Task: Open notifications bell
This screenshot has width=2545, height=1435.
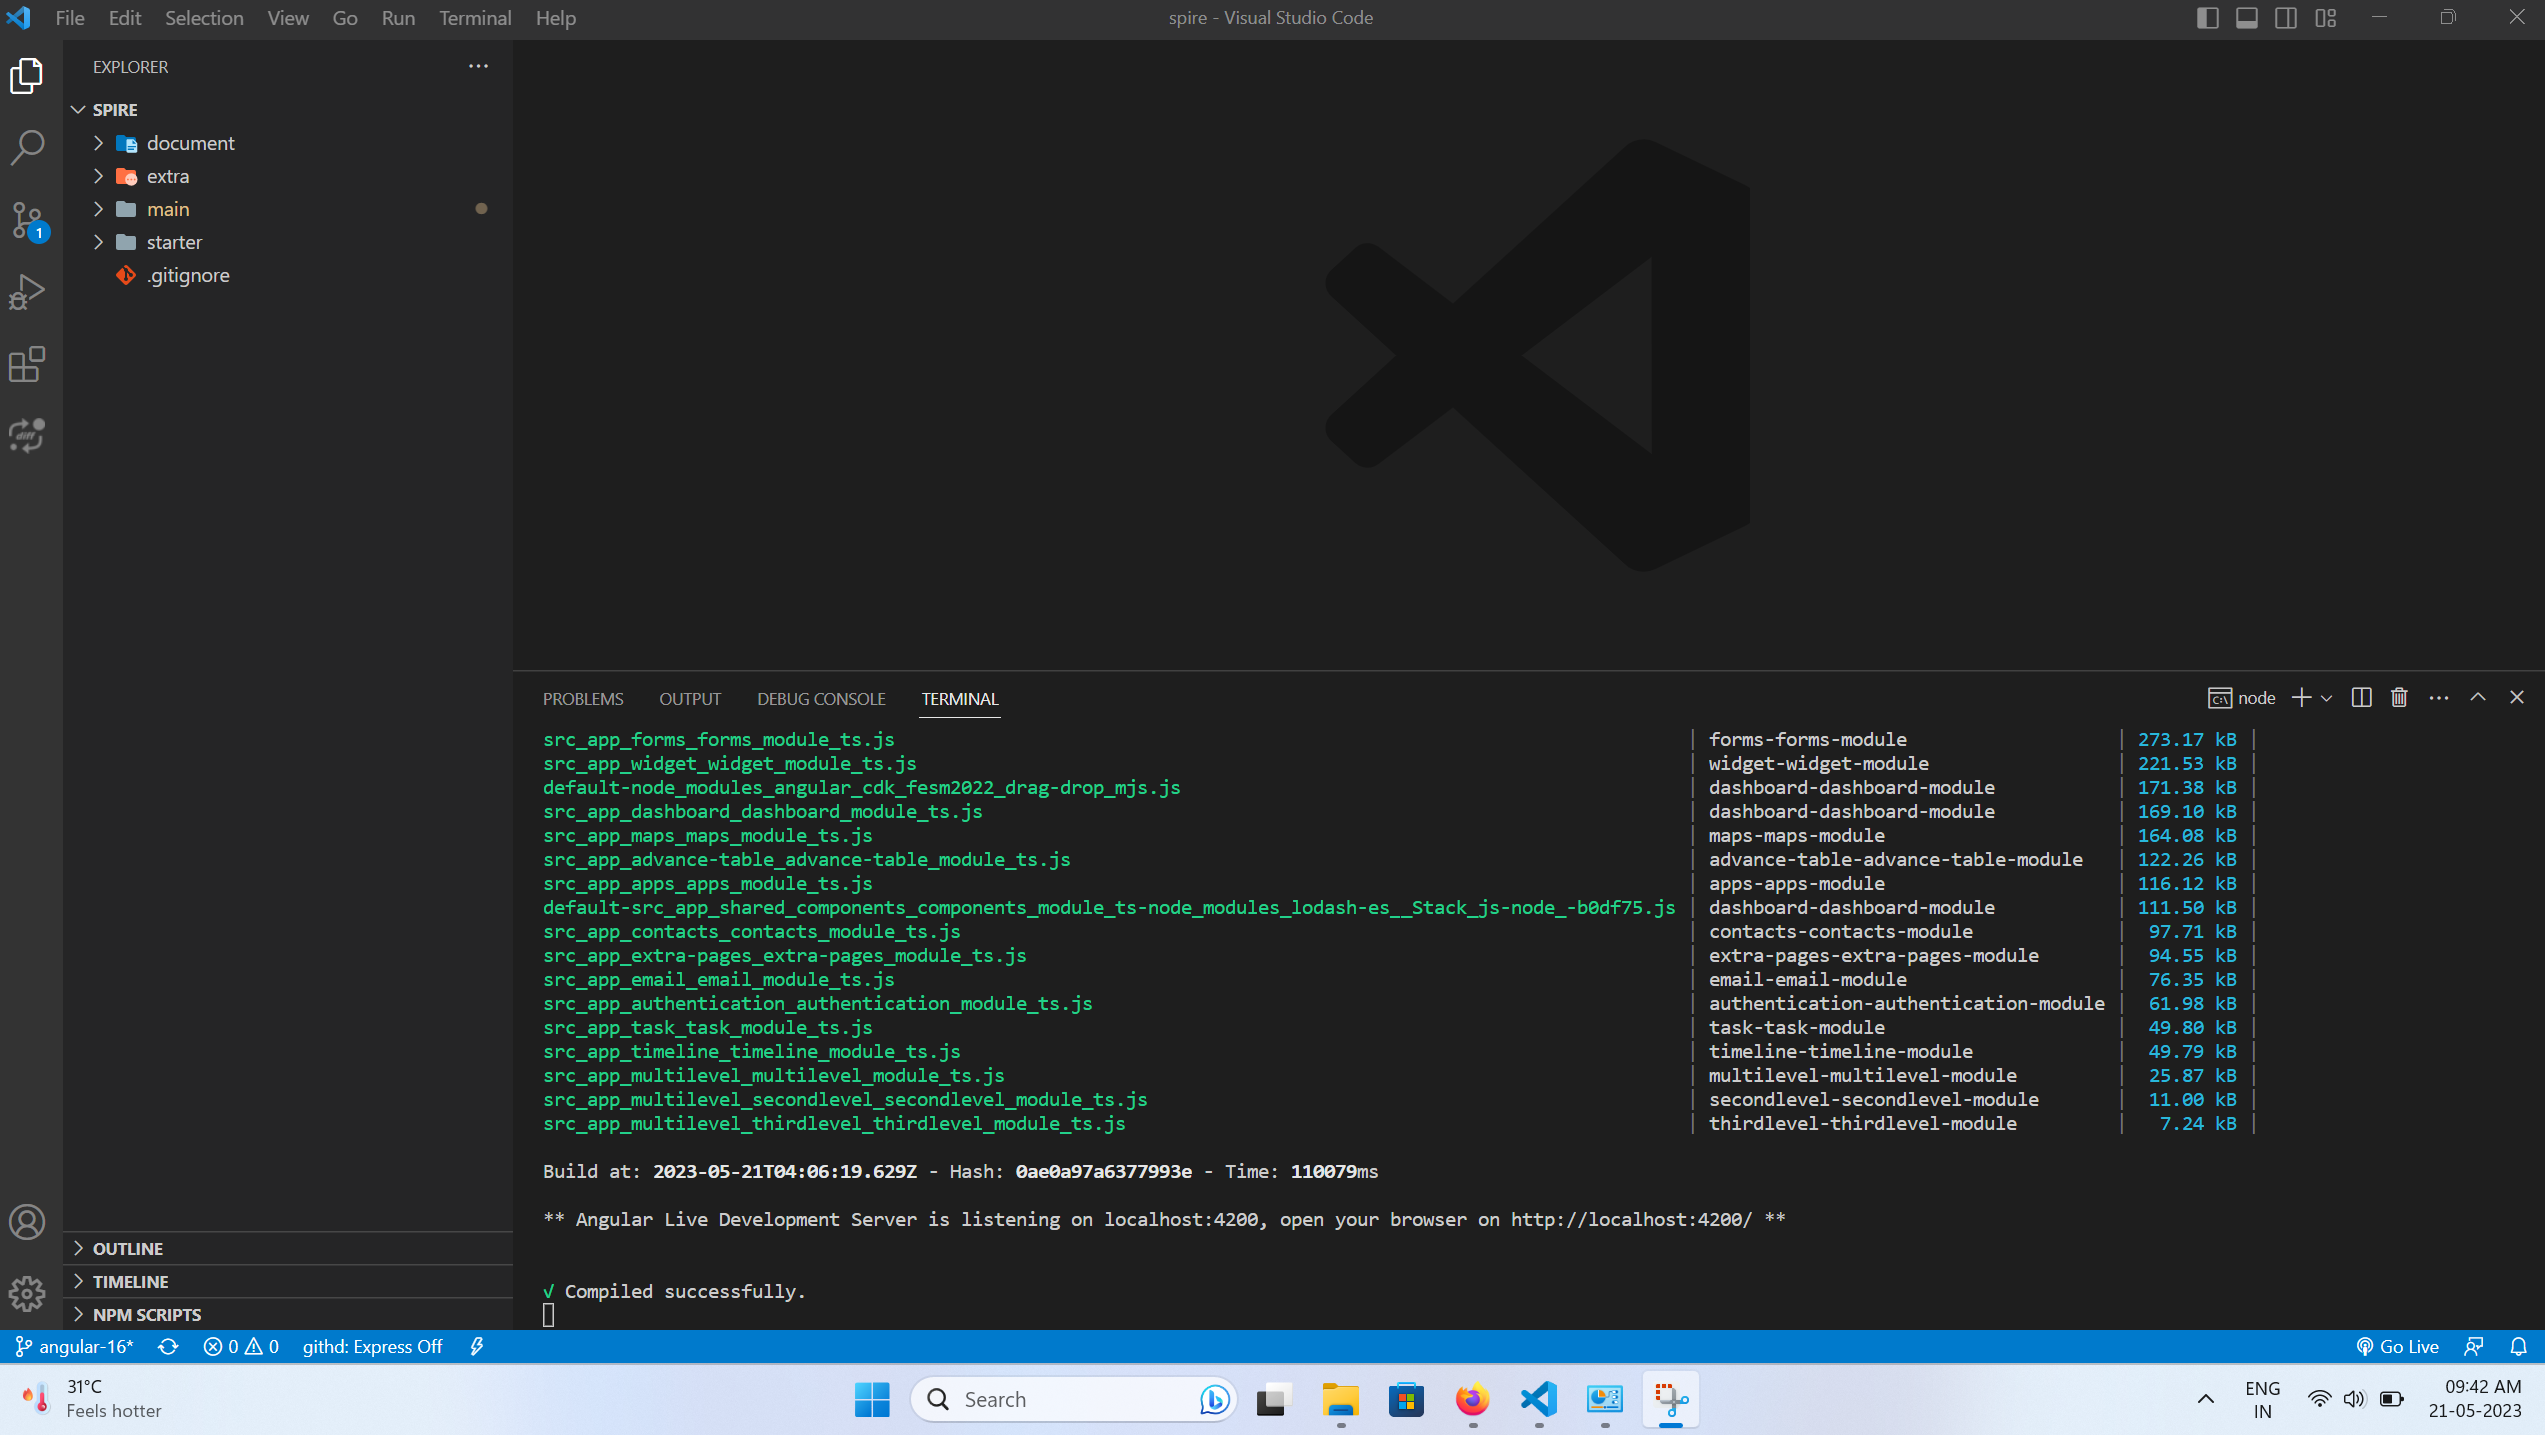Action: [2519, 1347]
